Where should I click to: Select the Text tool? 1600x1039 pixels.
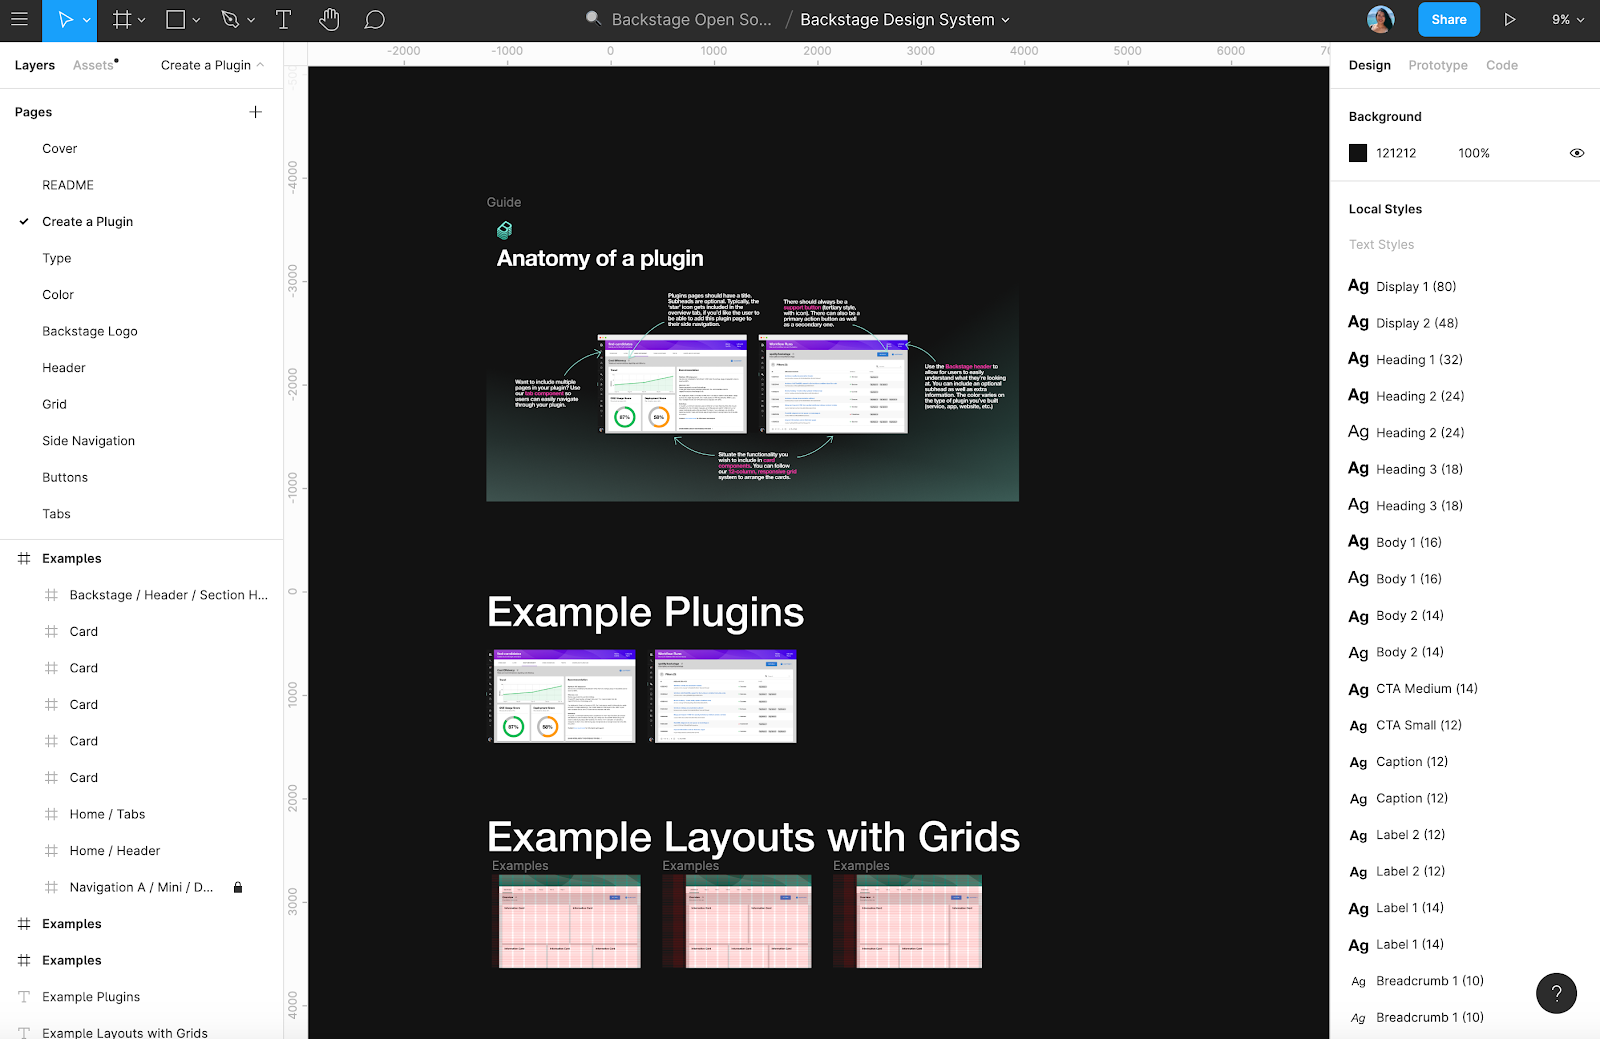[283, 20]
